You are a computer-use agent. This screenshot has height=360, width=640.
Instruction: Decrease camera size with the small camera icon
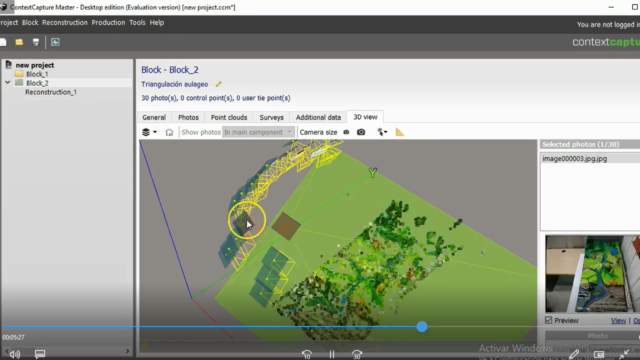point(346,132)
